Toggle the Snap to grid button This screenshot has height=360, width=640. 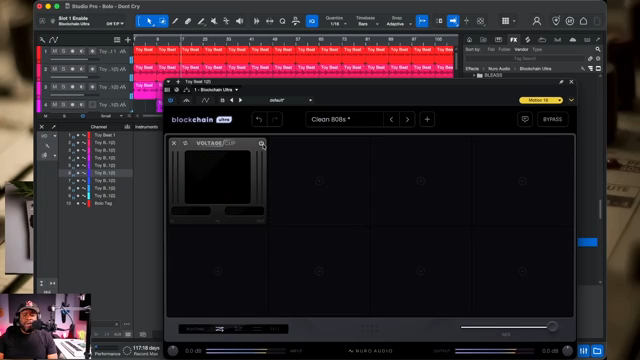(422, 21)
